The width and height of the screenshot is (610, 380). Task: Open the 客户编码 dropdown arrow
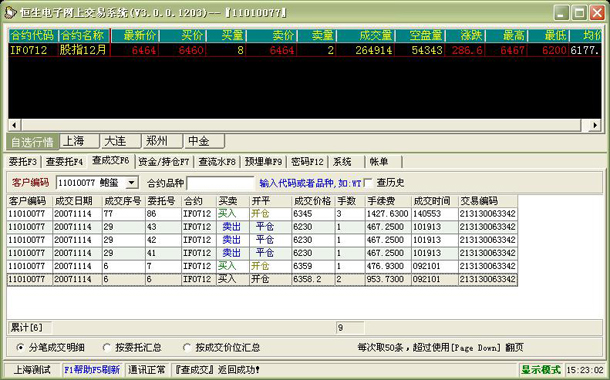(132, 183)
